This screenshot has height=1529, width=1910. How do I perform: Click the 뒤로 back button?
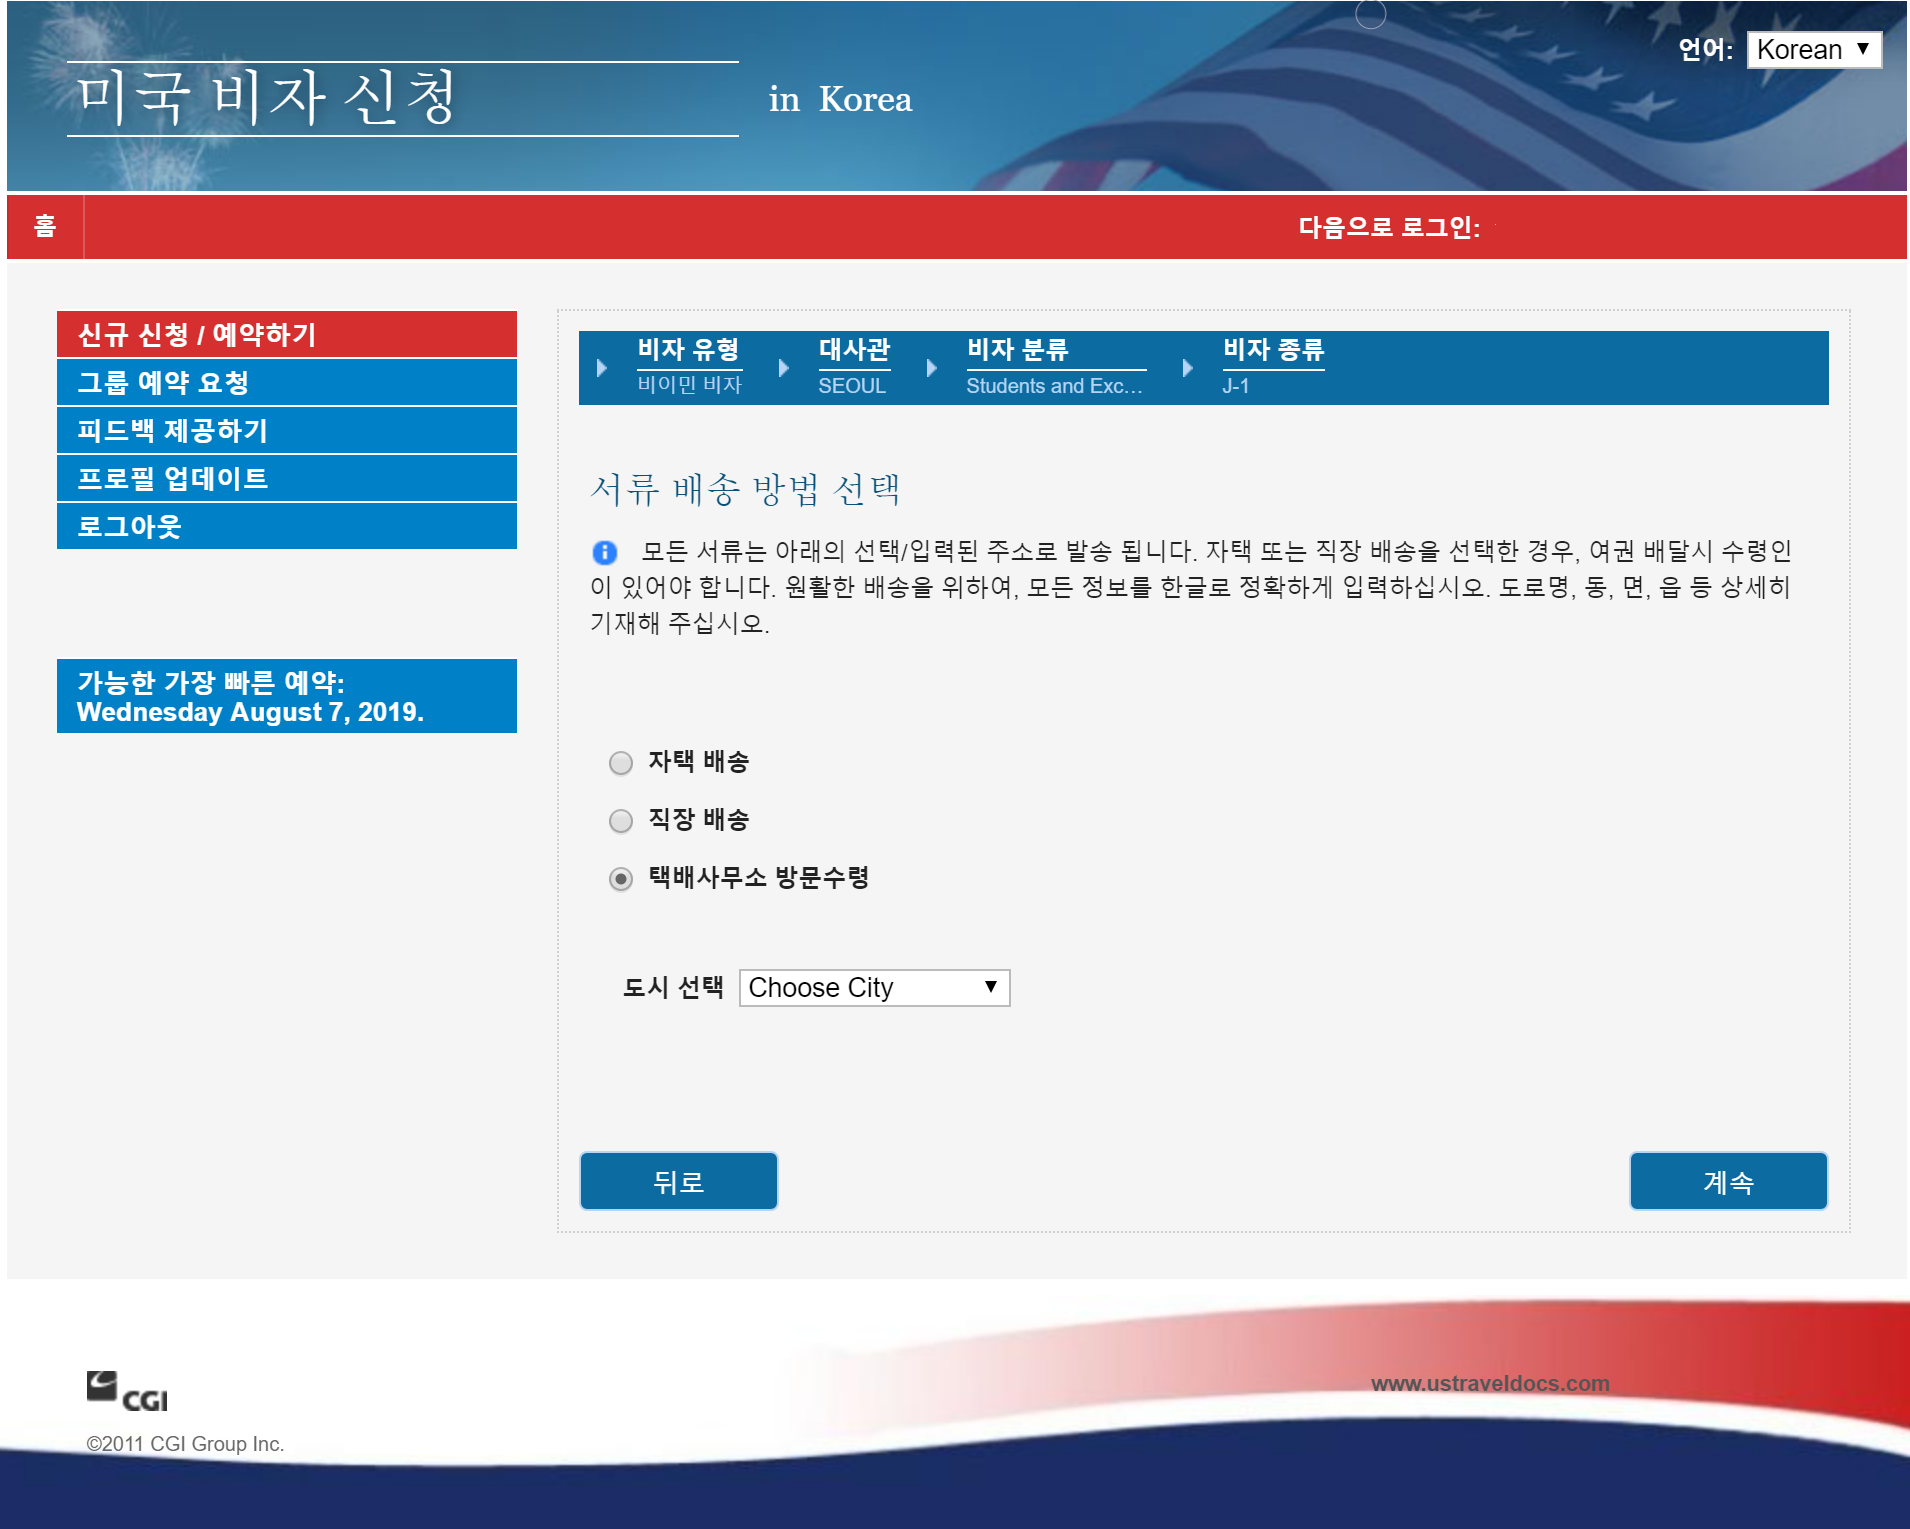679,1181
